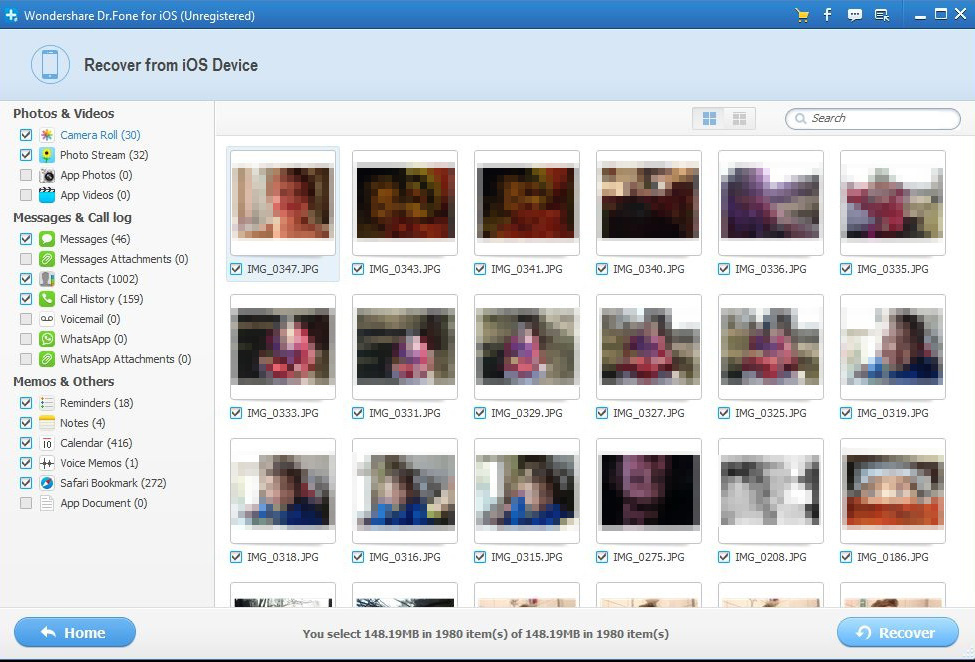
Task: Open the register key icon in title bar
Action: [x=882, y=15]
